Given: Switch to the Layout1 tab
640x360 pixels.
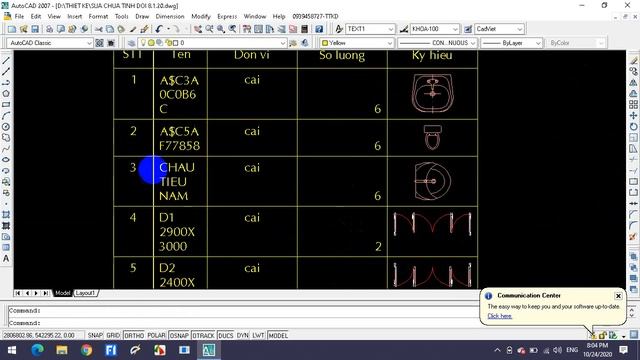Looking at the screenshot, I should coord(85,293).
